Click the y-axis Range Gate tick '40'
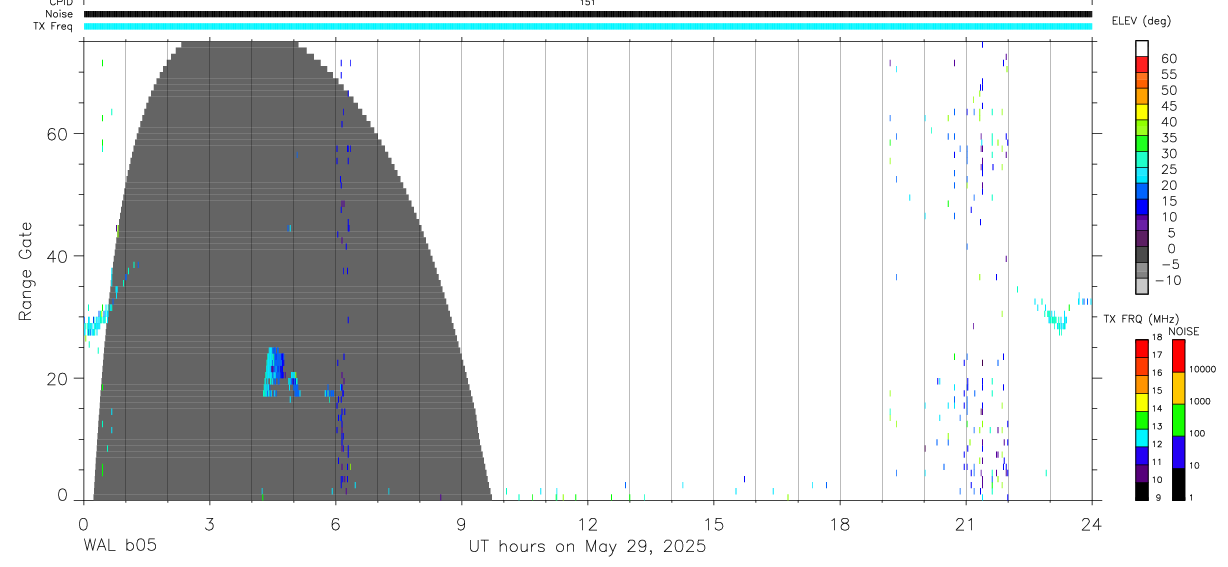 point(58,256)
